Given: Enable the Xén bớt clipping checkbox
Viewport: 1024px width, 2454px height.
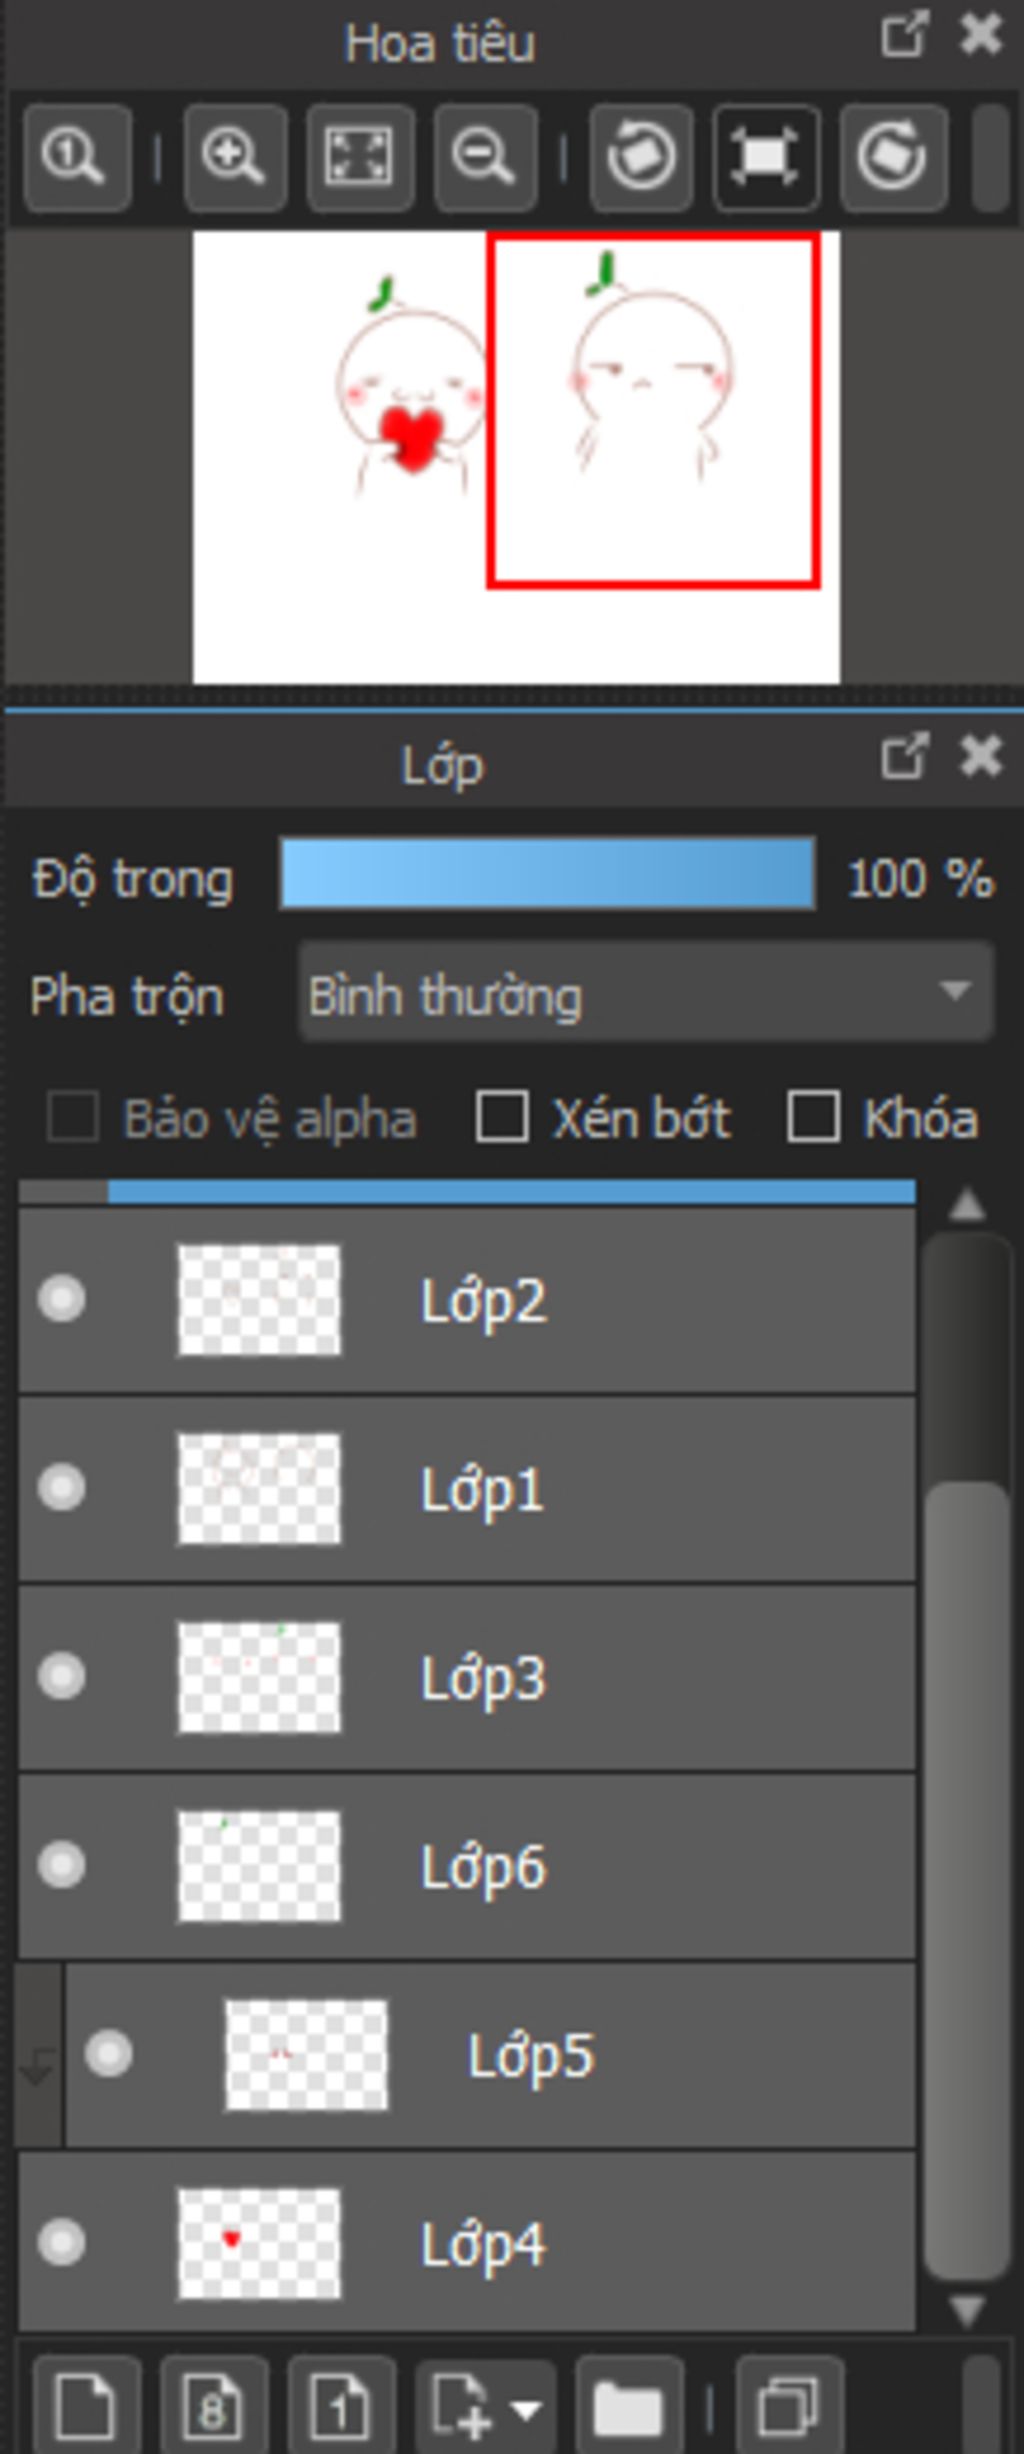Looking at the screenshot, I should 502,1116.
